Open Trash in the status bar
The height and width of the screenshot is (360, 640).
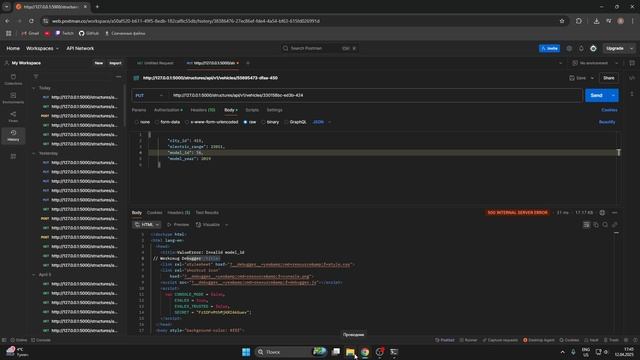[611, 340]
